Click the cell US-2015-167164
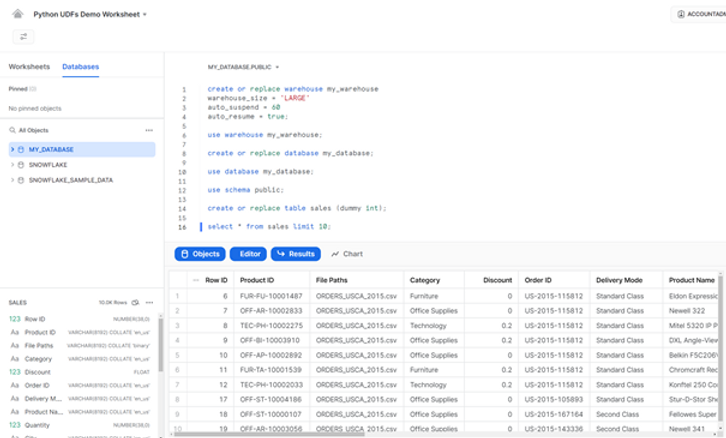 click(554, 414)
